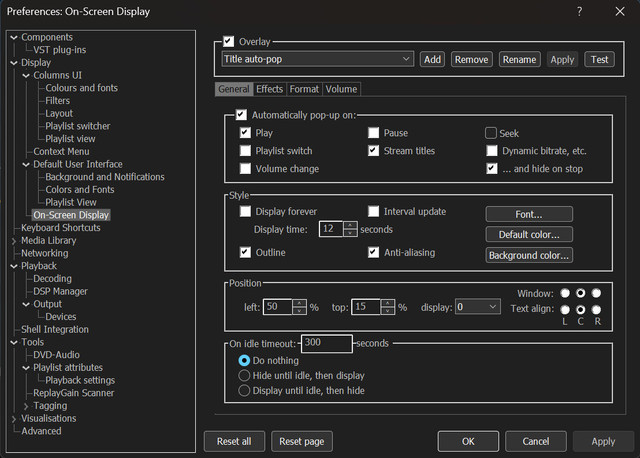
Task: Uncheck the Anti-aliasing checkbox
Action: click(x=373, y=252)
